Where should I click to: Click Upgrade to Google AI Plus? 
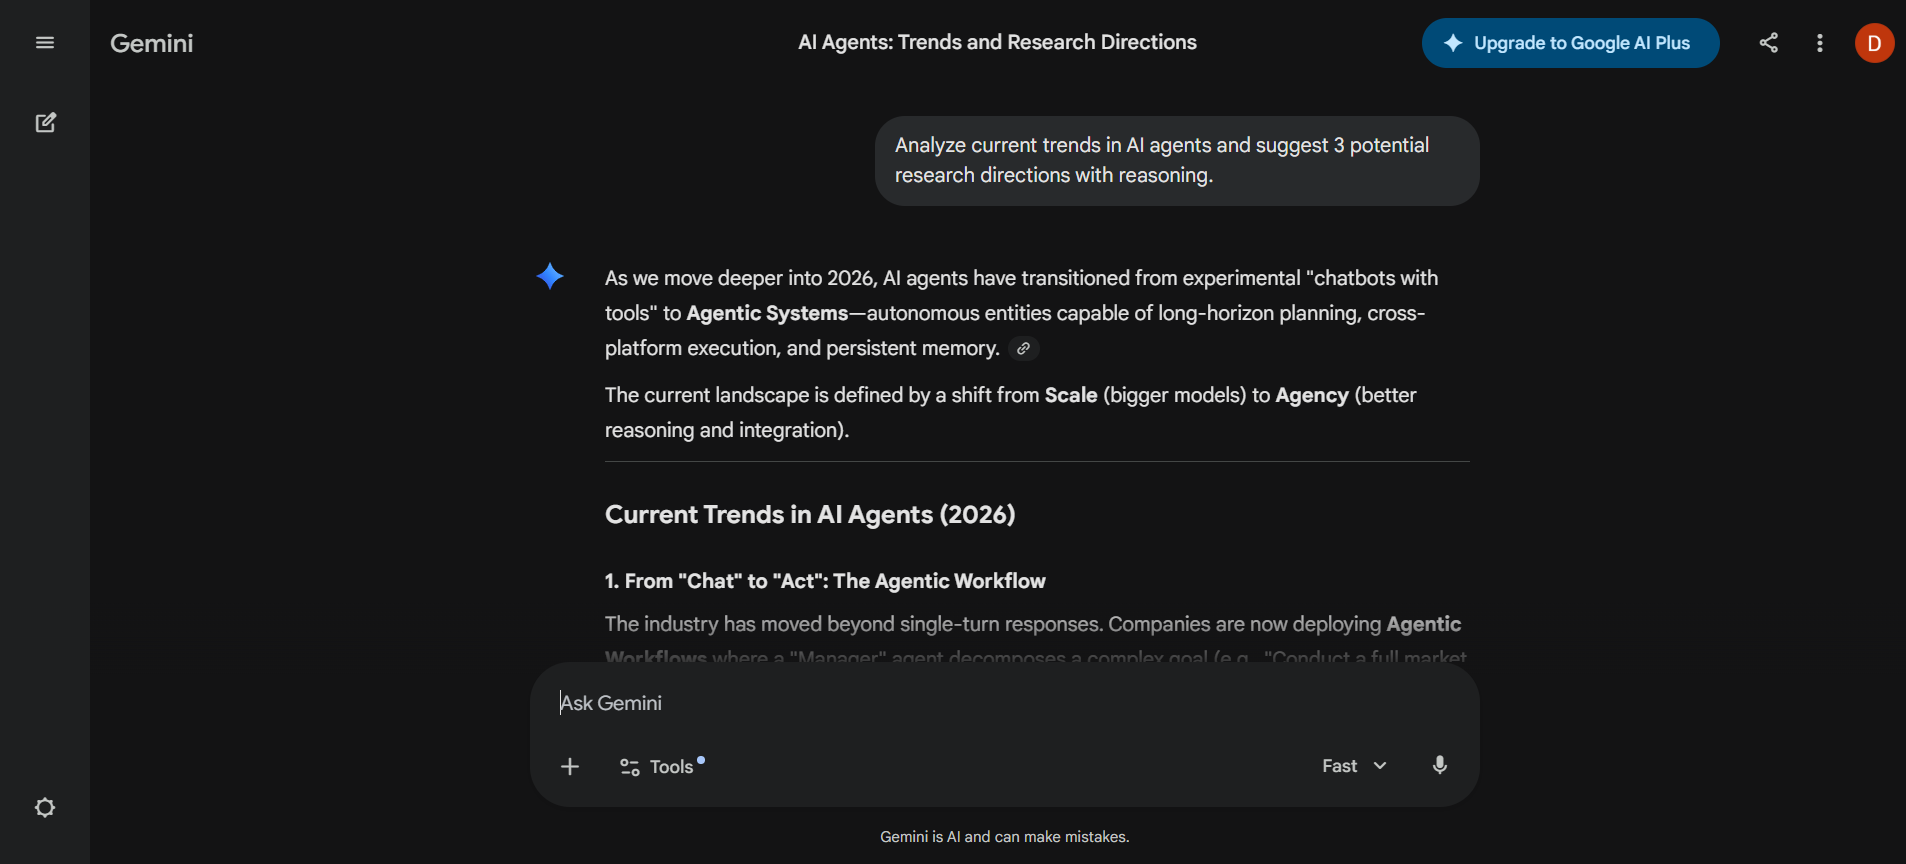[x=1569, y=42]
